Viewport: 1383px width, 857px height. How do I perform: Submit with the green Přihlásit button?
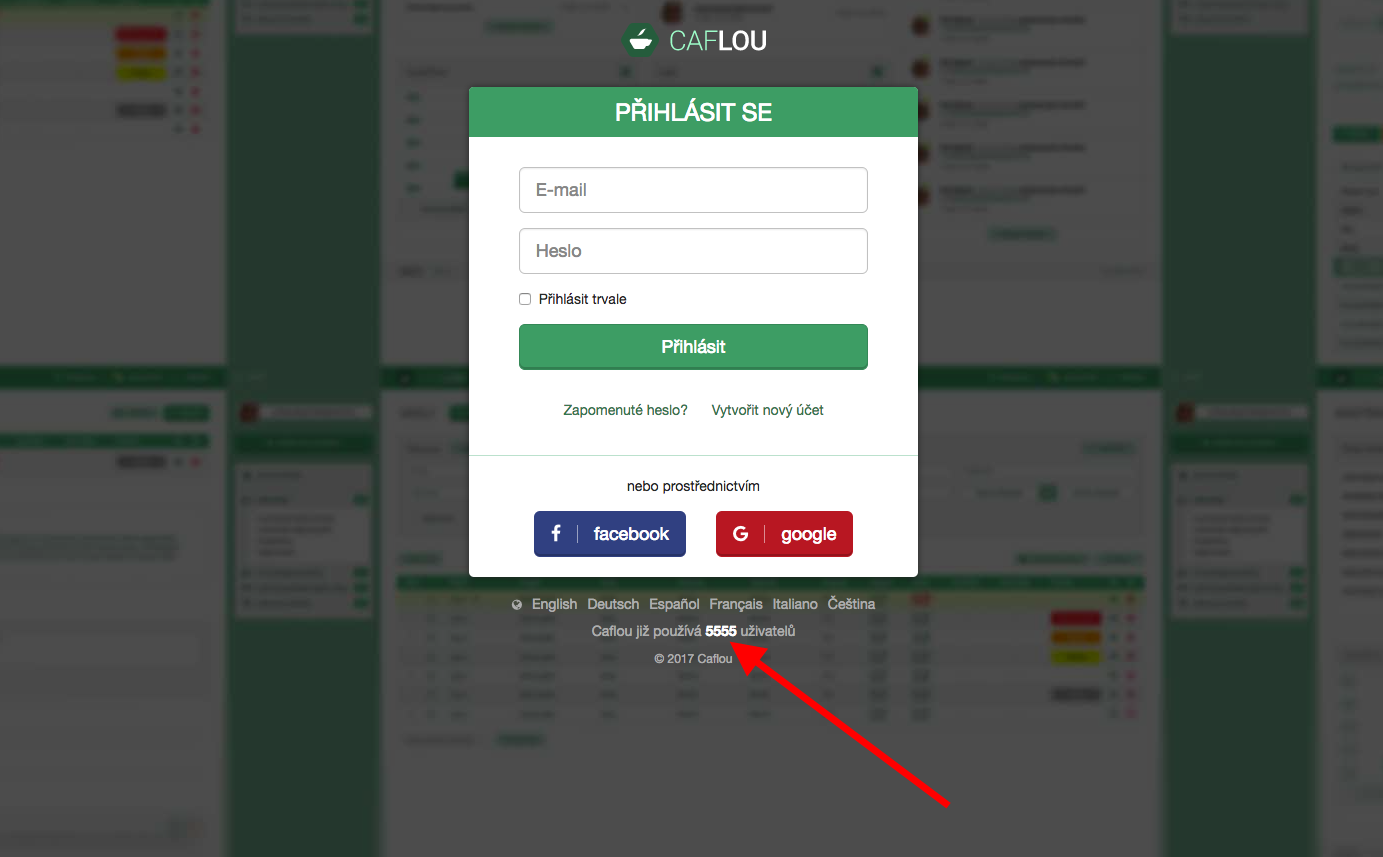693,347
